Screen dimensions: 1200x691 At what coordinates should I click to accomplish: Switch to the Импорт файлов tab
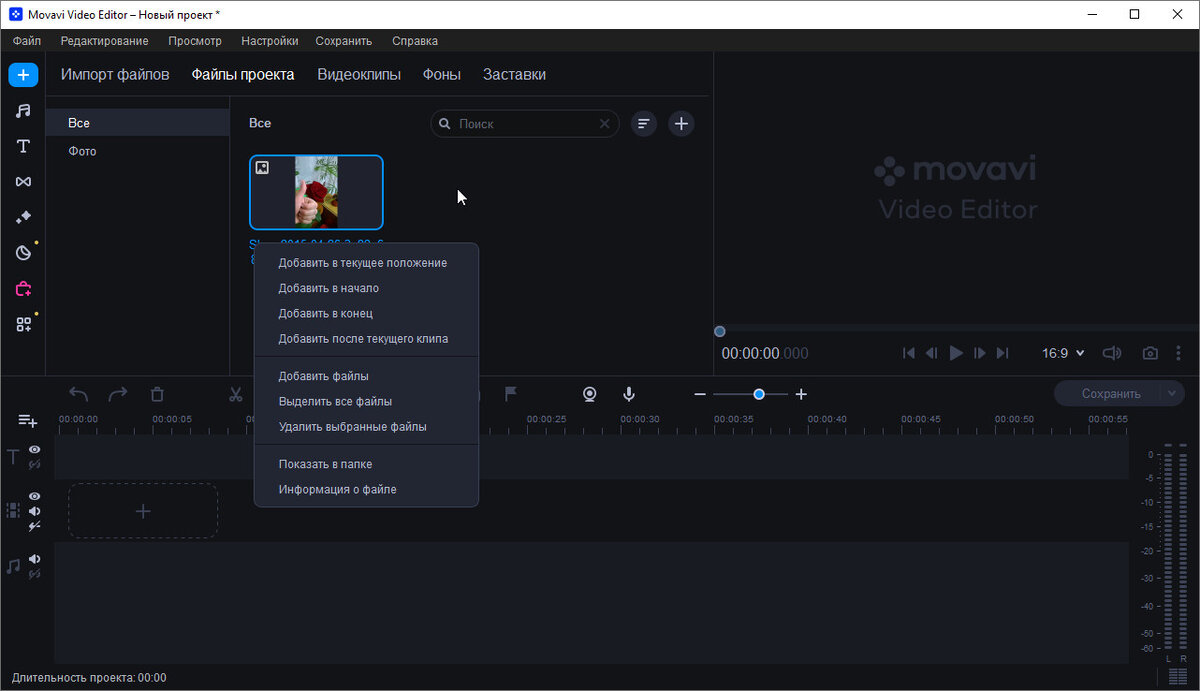[115, 75]
